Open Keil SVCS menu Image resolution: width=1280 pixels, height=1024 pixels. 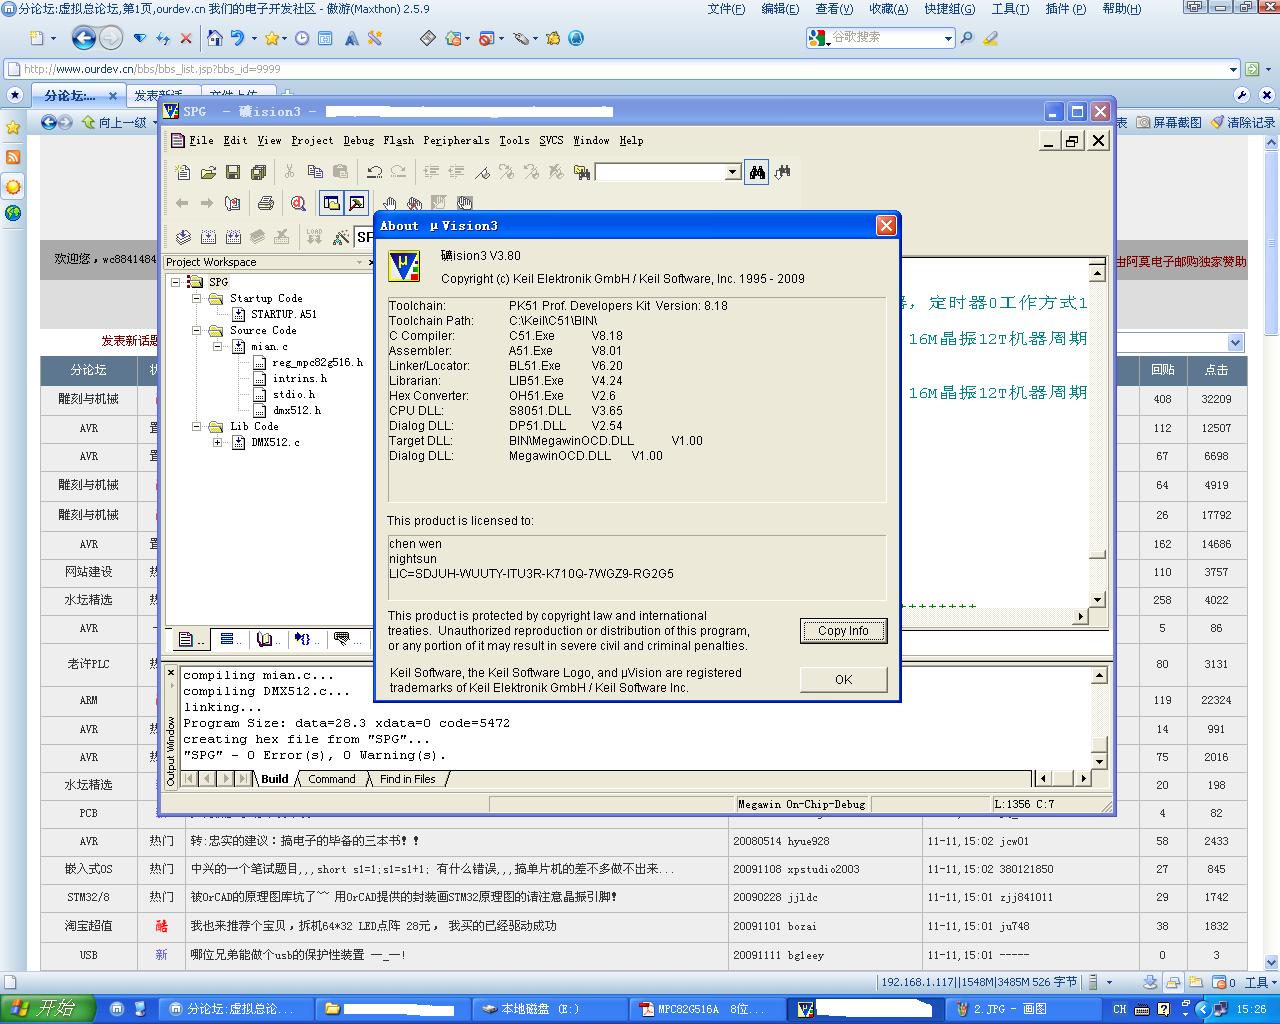551,140
